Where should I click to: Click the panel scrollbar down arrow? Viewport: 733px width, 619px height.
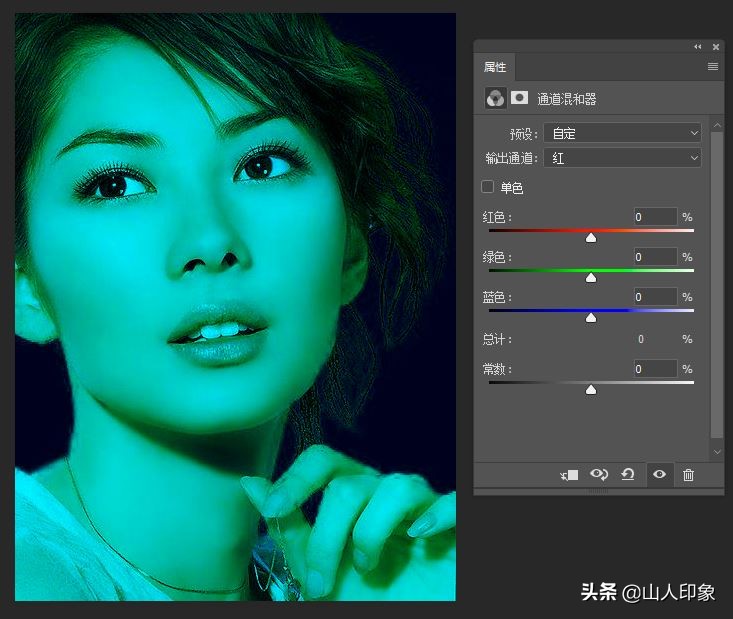717,452
